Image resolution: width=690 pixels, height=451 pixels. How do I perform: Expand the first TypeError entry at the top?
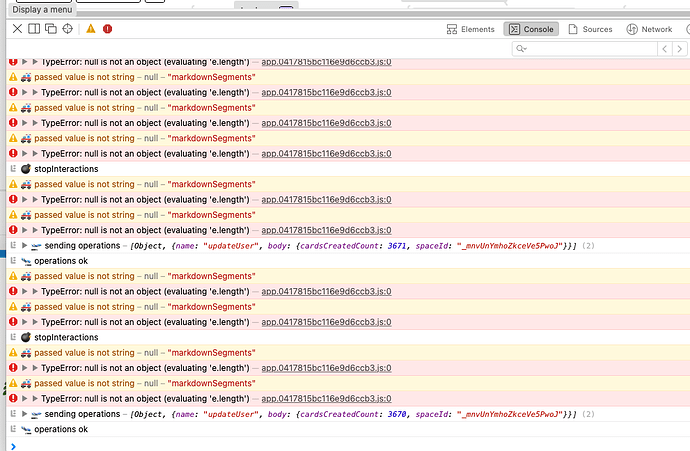pyautogui.click(x=36, y=62)
